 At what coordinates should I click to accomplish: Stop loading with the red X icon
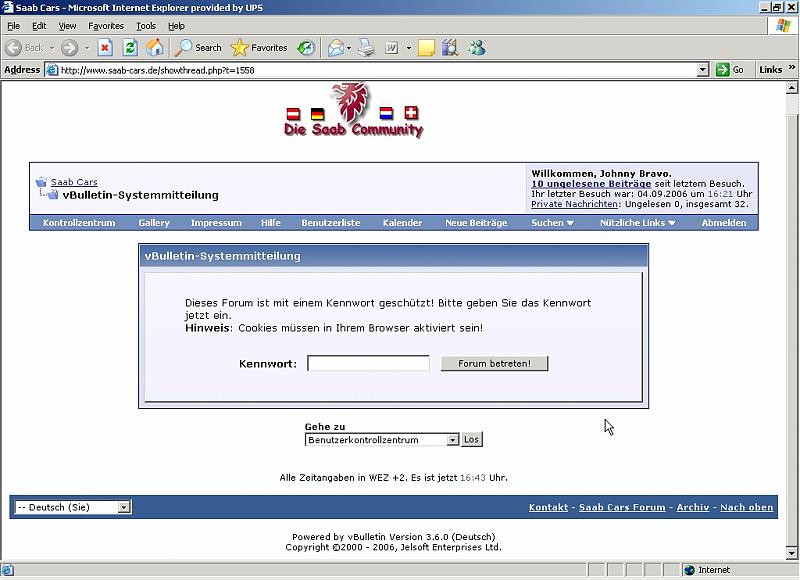coord(105,48)
